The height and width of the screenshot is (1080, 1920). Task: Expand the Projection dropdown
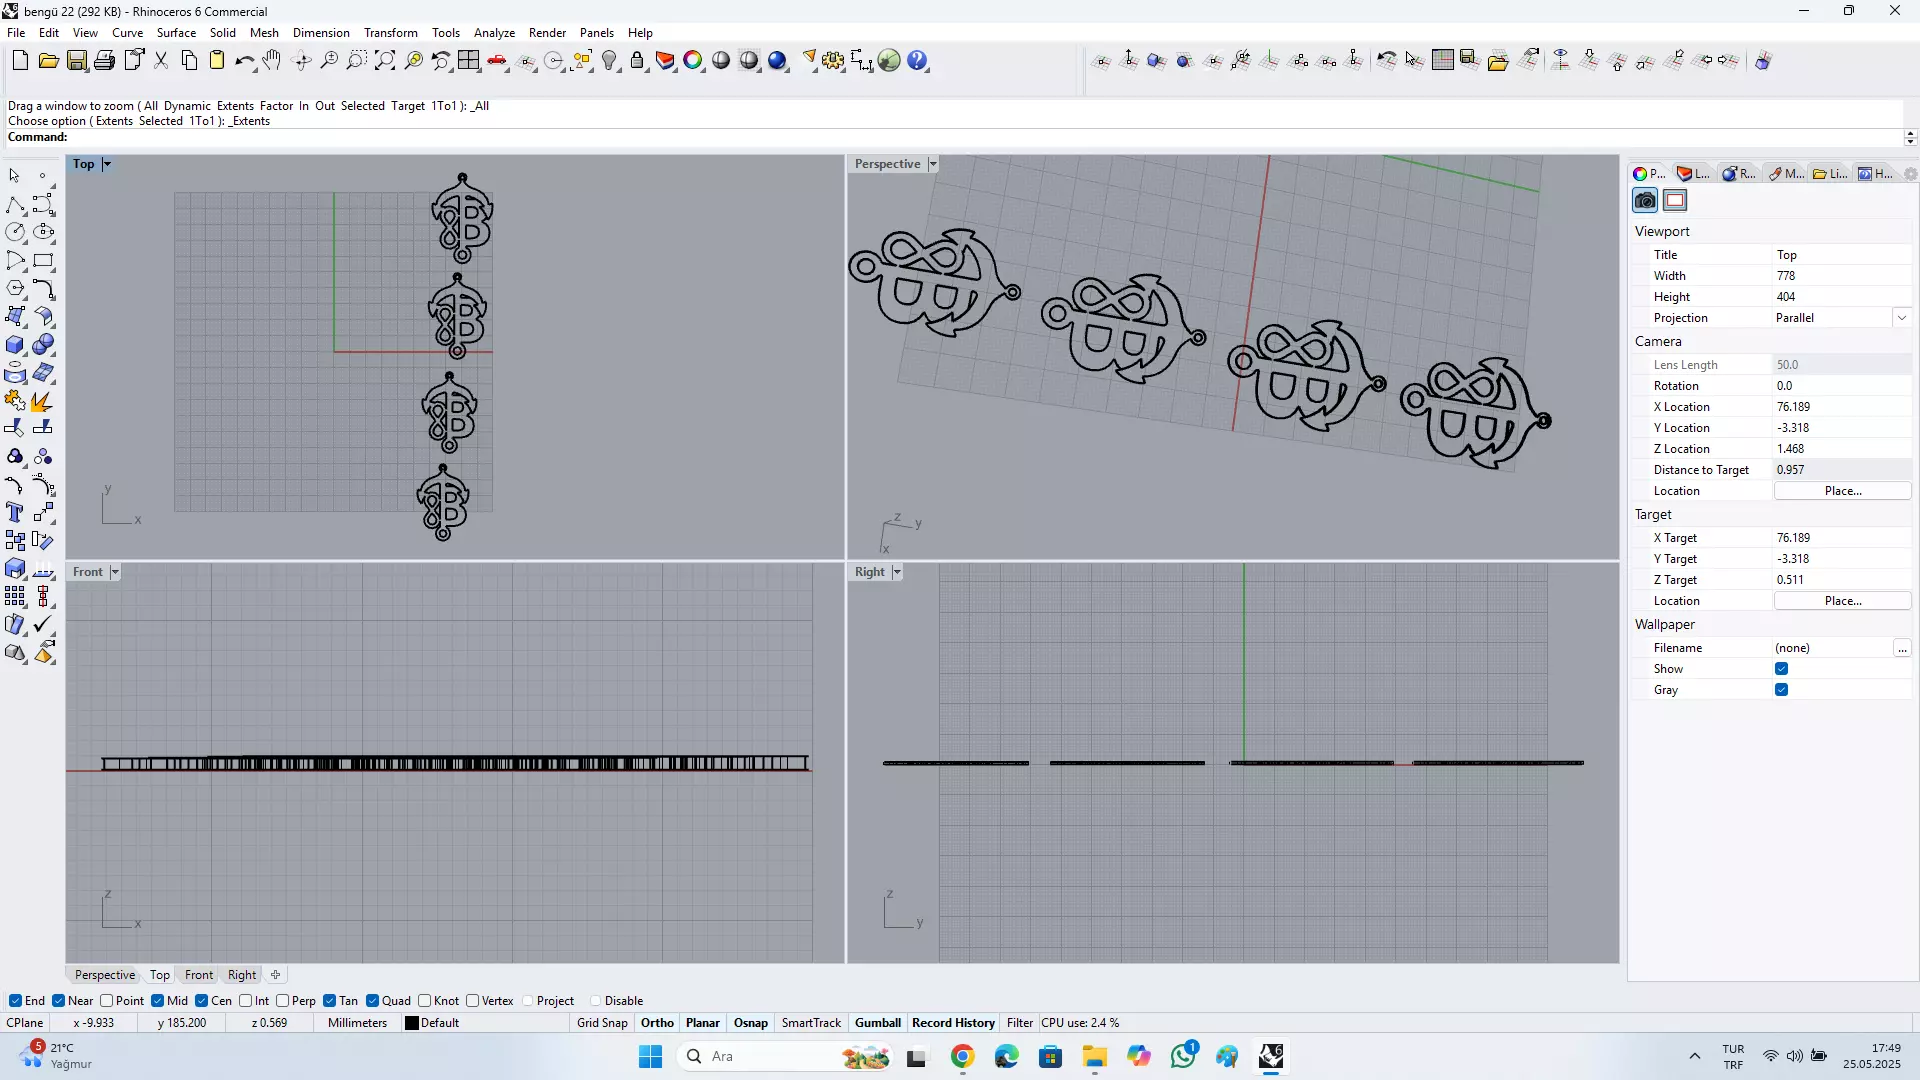coord(1901,318)
